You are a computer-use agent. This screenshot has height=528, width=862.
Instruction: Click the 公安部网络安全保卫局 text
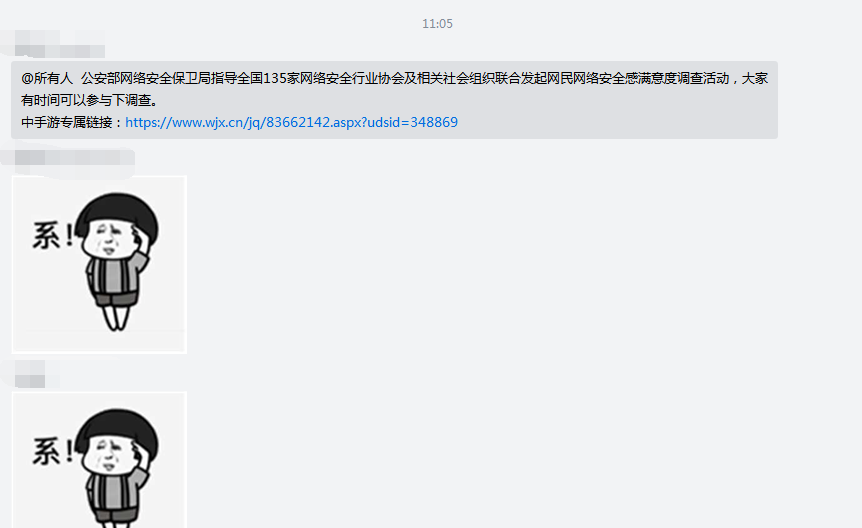coord(146,78)
